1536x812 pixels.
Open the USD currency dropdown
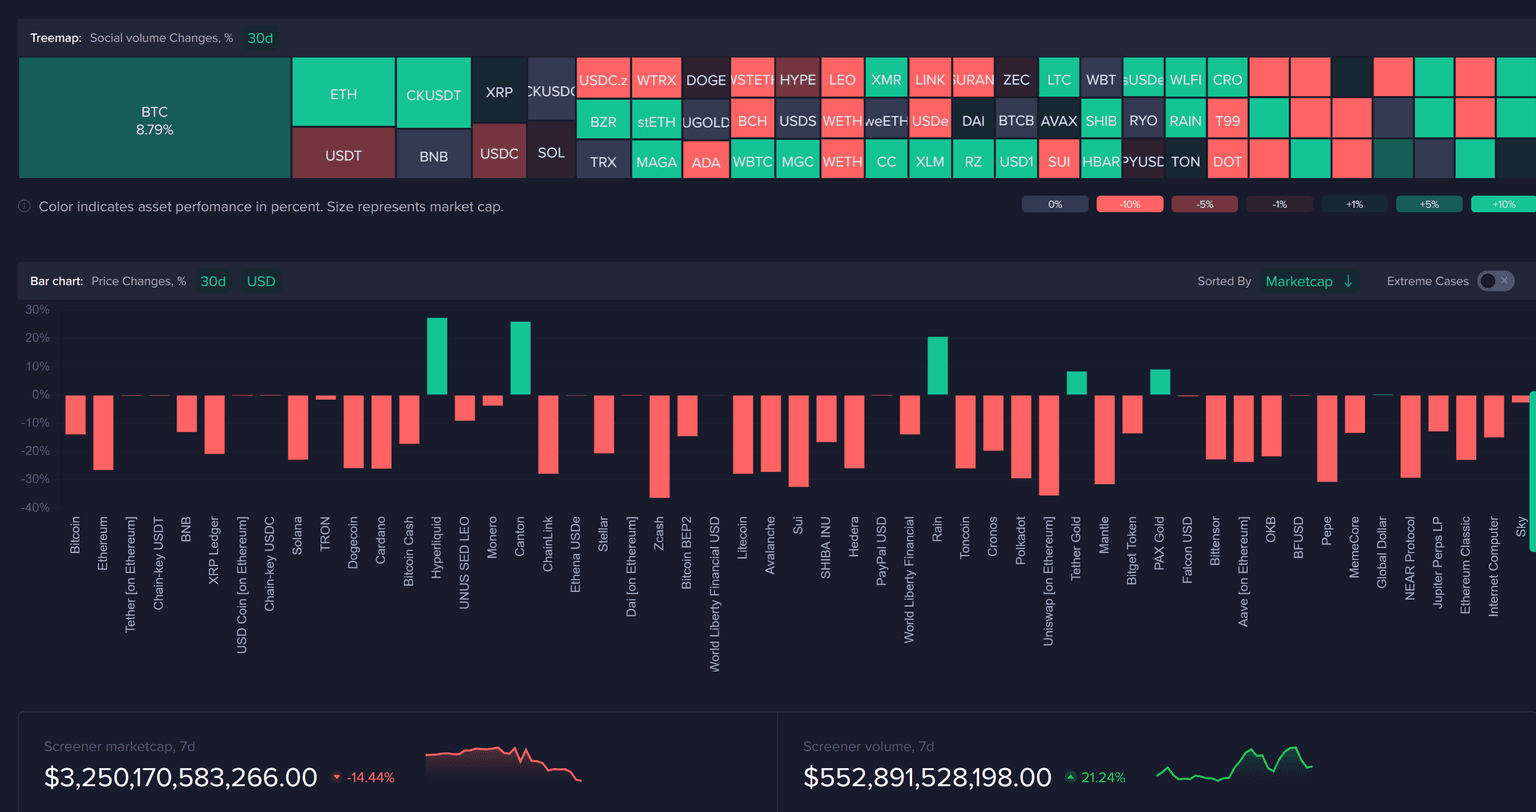[261, 281]
